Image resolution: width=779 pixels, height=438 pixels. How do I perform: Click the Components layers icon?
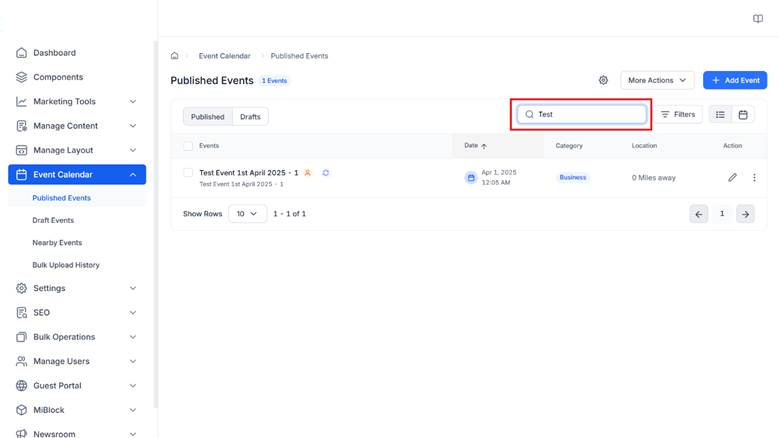[21, 77]
